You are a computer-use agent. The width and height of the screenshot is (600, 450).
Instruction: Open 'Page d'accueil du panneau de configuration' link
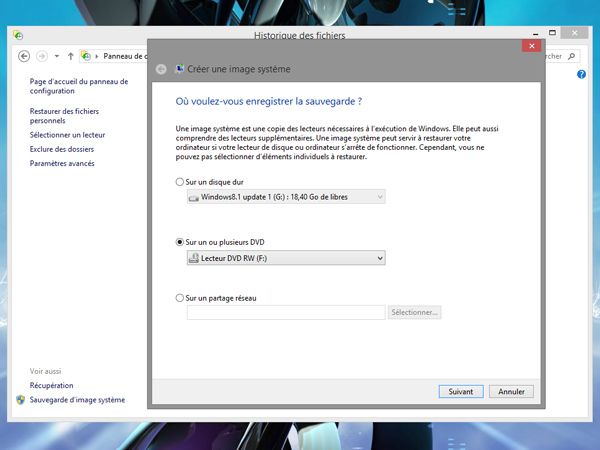pos(79,86)
